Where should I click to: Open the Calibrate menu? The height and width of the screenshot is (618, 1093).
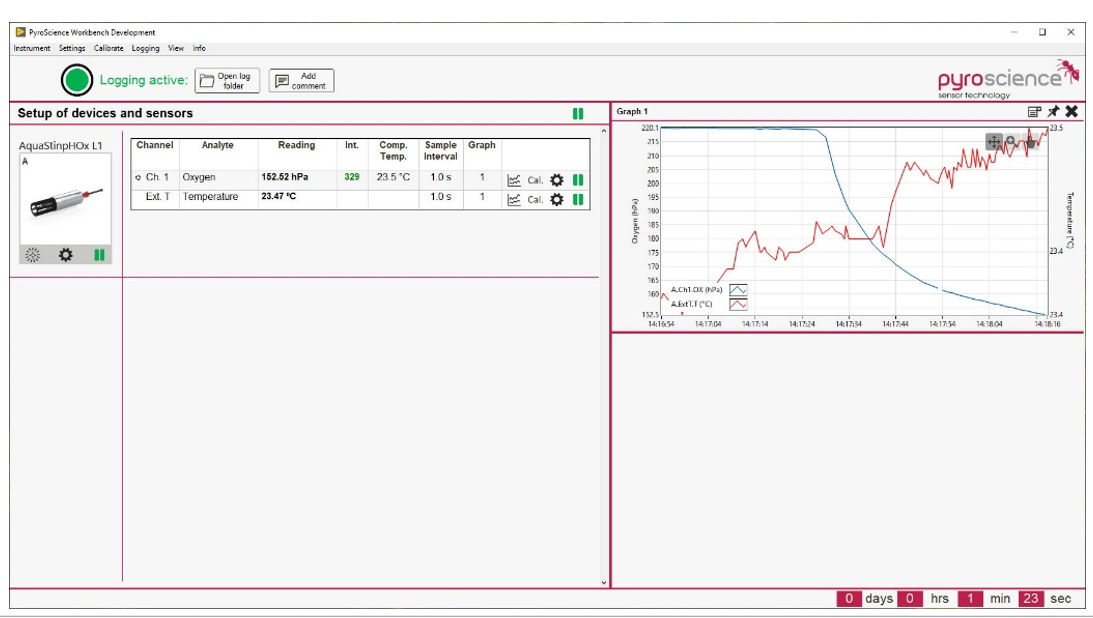109,48
